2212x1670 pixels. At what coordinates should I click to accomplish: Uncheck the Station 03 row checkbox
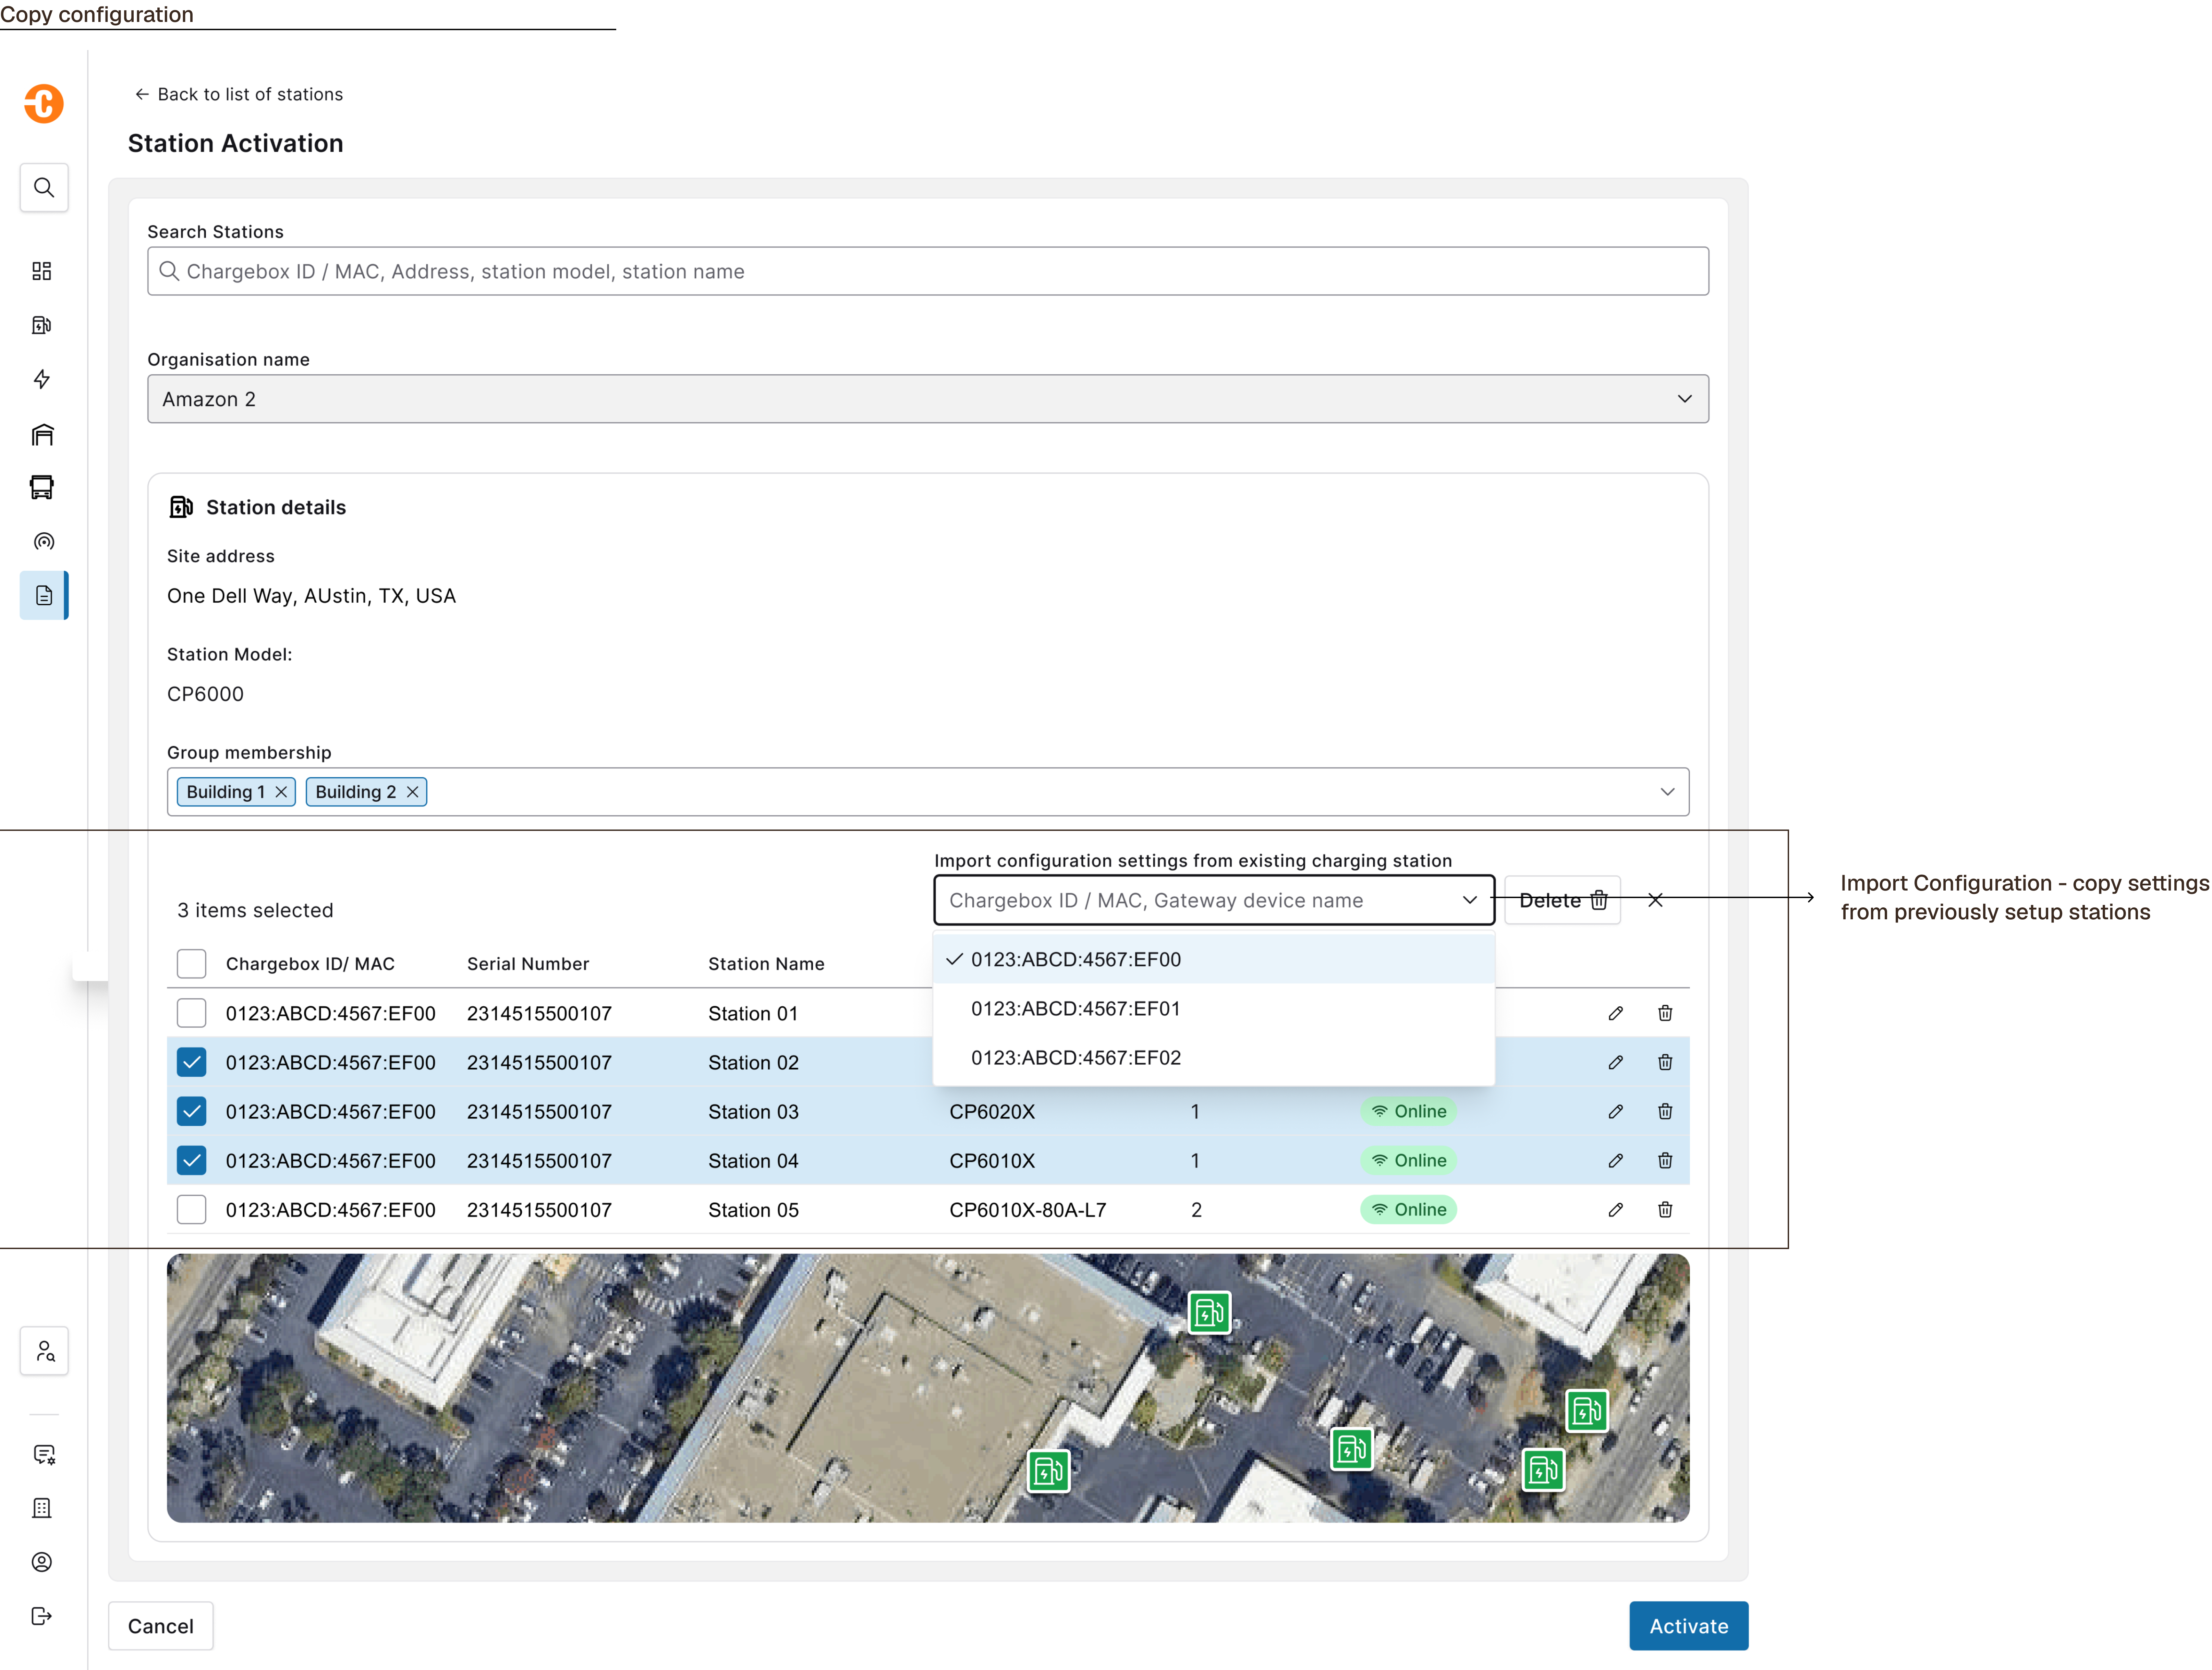(x=191, y=1111)
